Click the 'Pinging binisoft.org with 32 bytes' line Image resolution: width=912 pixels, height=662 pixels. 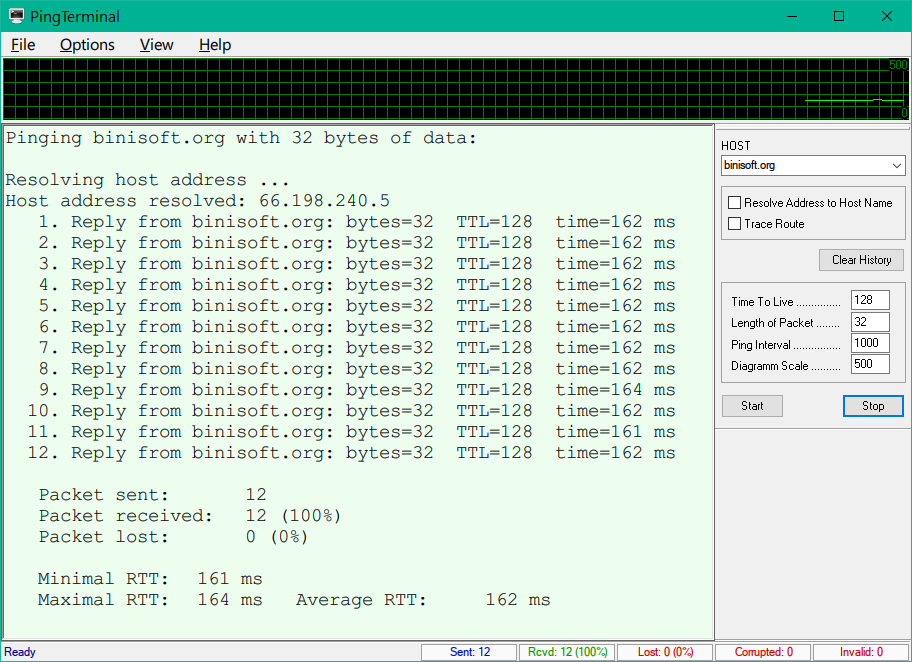tap(241, 138)
